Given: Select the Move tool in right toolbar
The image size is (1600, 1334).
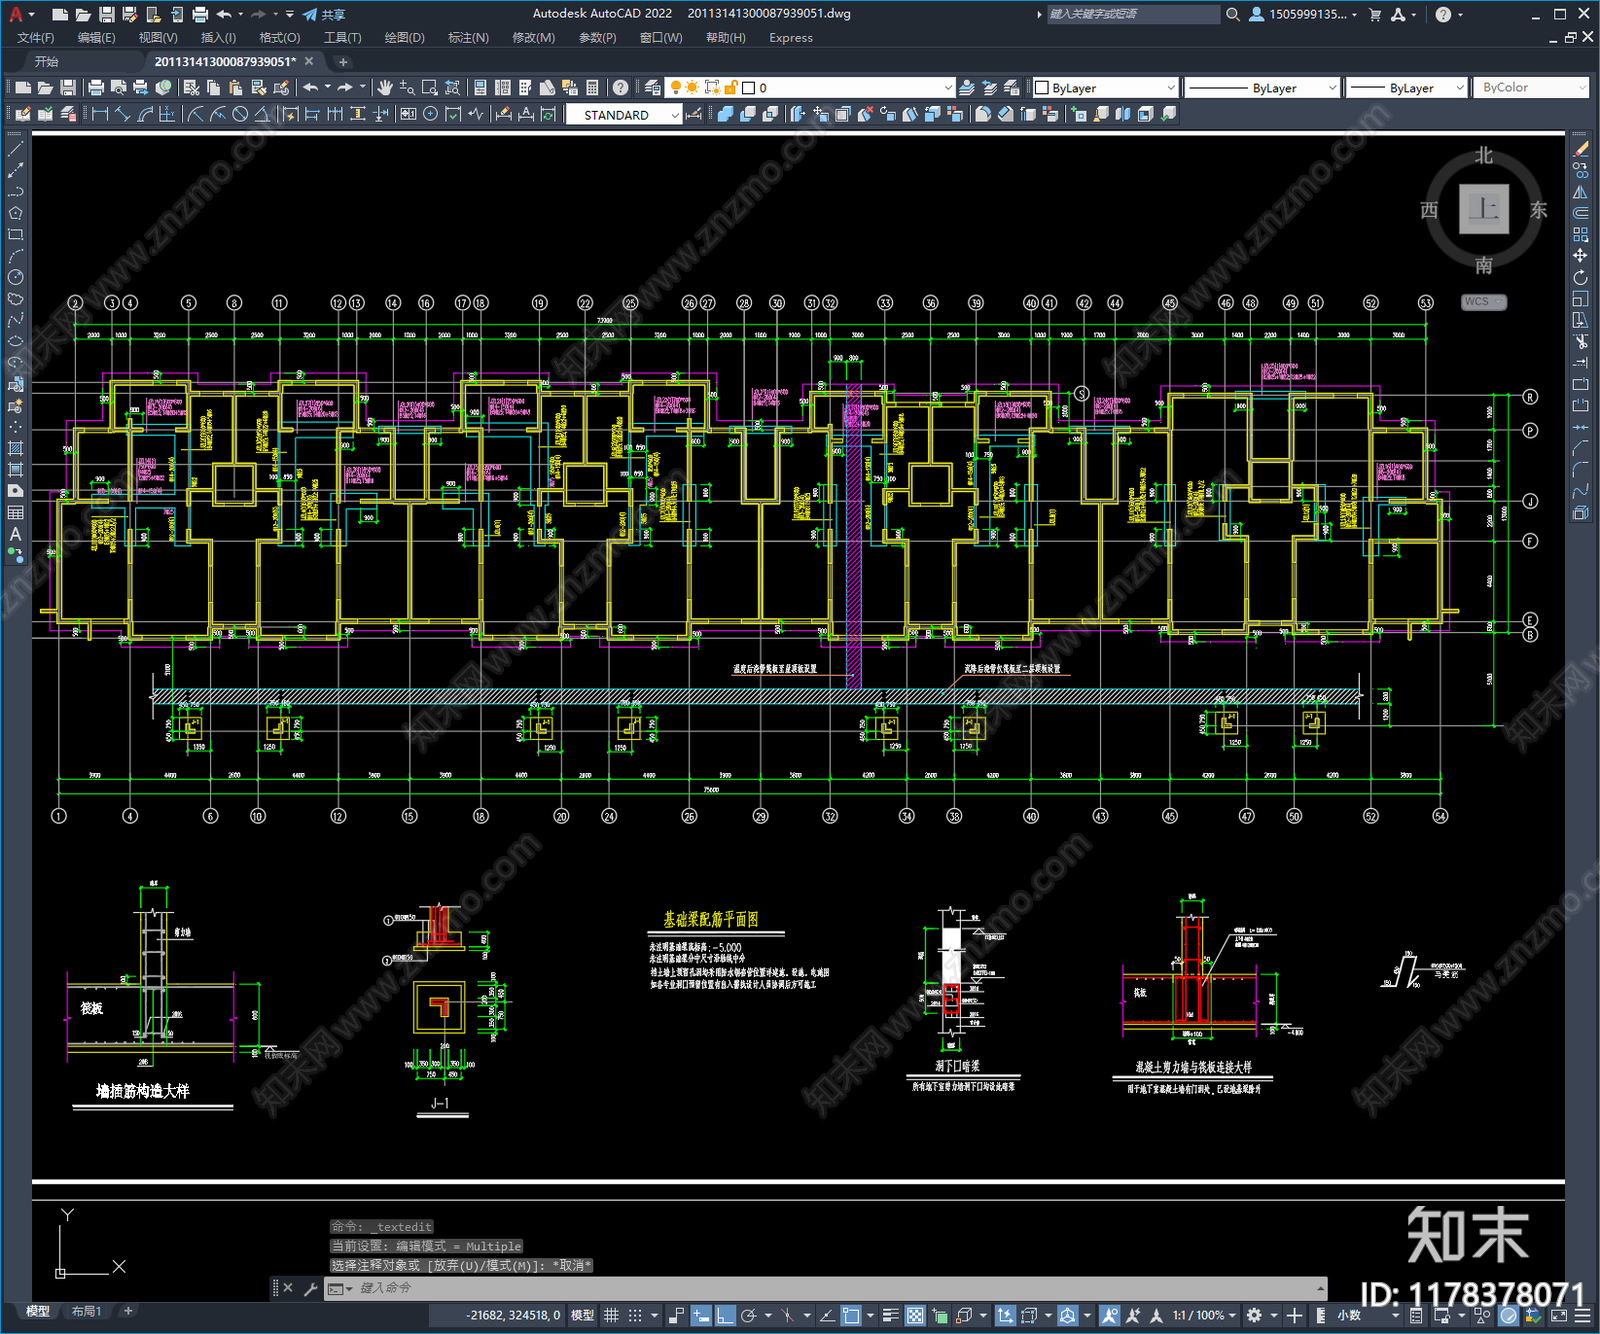Looking at the screenshot, I should pyautogui.click(x=1580, y=256).
